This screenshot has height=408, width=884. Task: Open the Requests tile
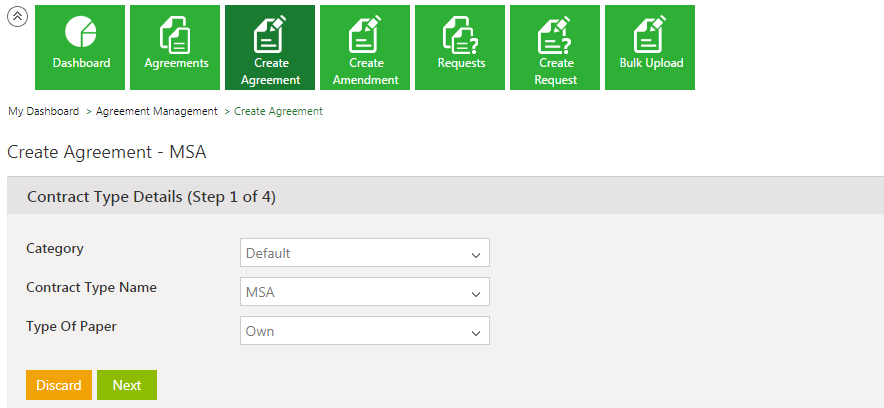pyautogui.click(x=460, y=47)
